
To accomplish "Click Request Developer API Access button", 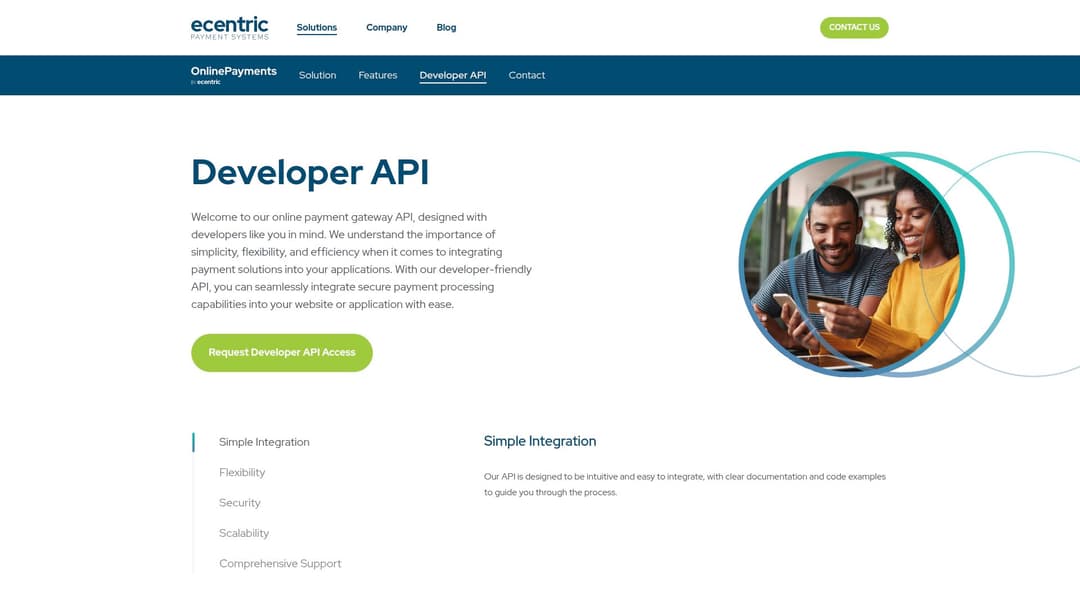I will tap(281, 353).
